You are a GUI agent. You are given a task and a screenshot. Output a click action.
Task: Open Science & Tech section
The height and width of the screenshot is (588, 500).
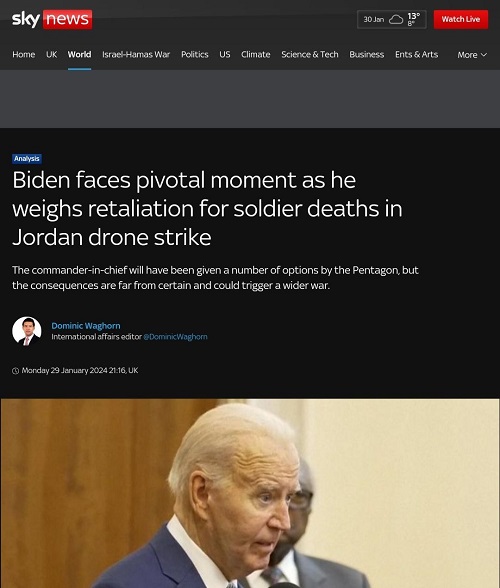[x=310, y=54]
